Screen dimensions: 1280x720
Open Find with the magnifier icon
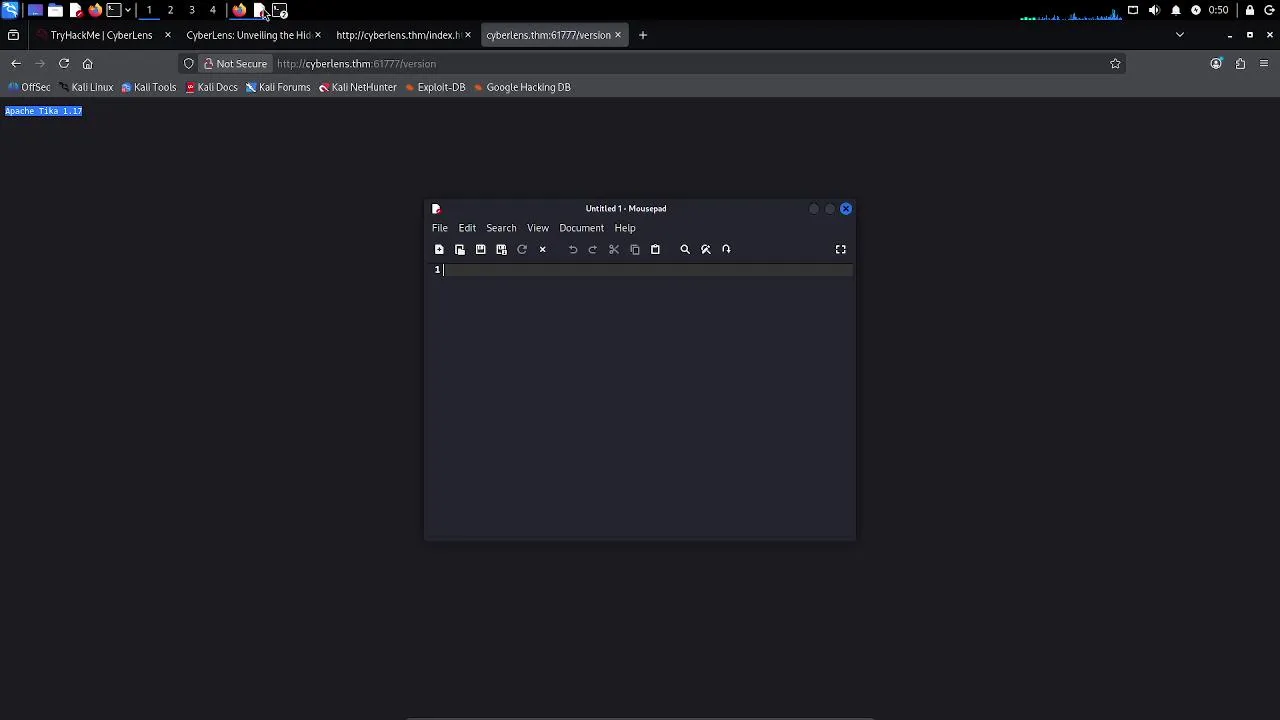685,249
